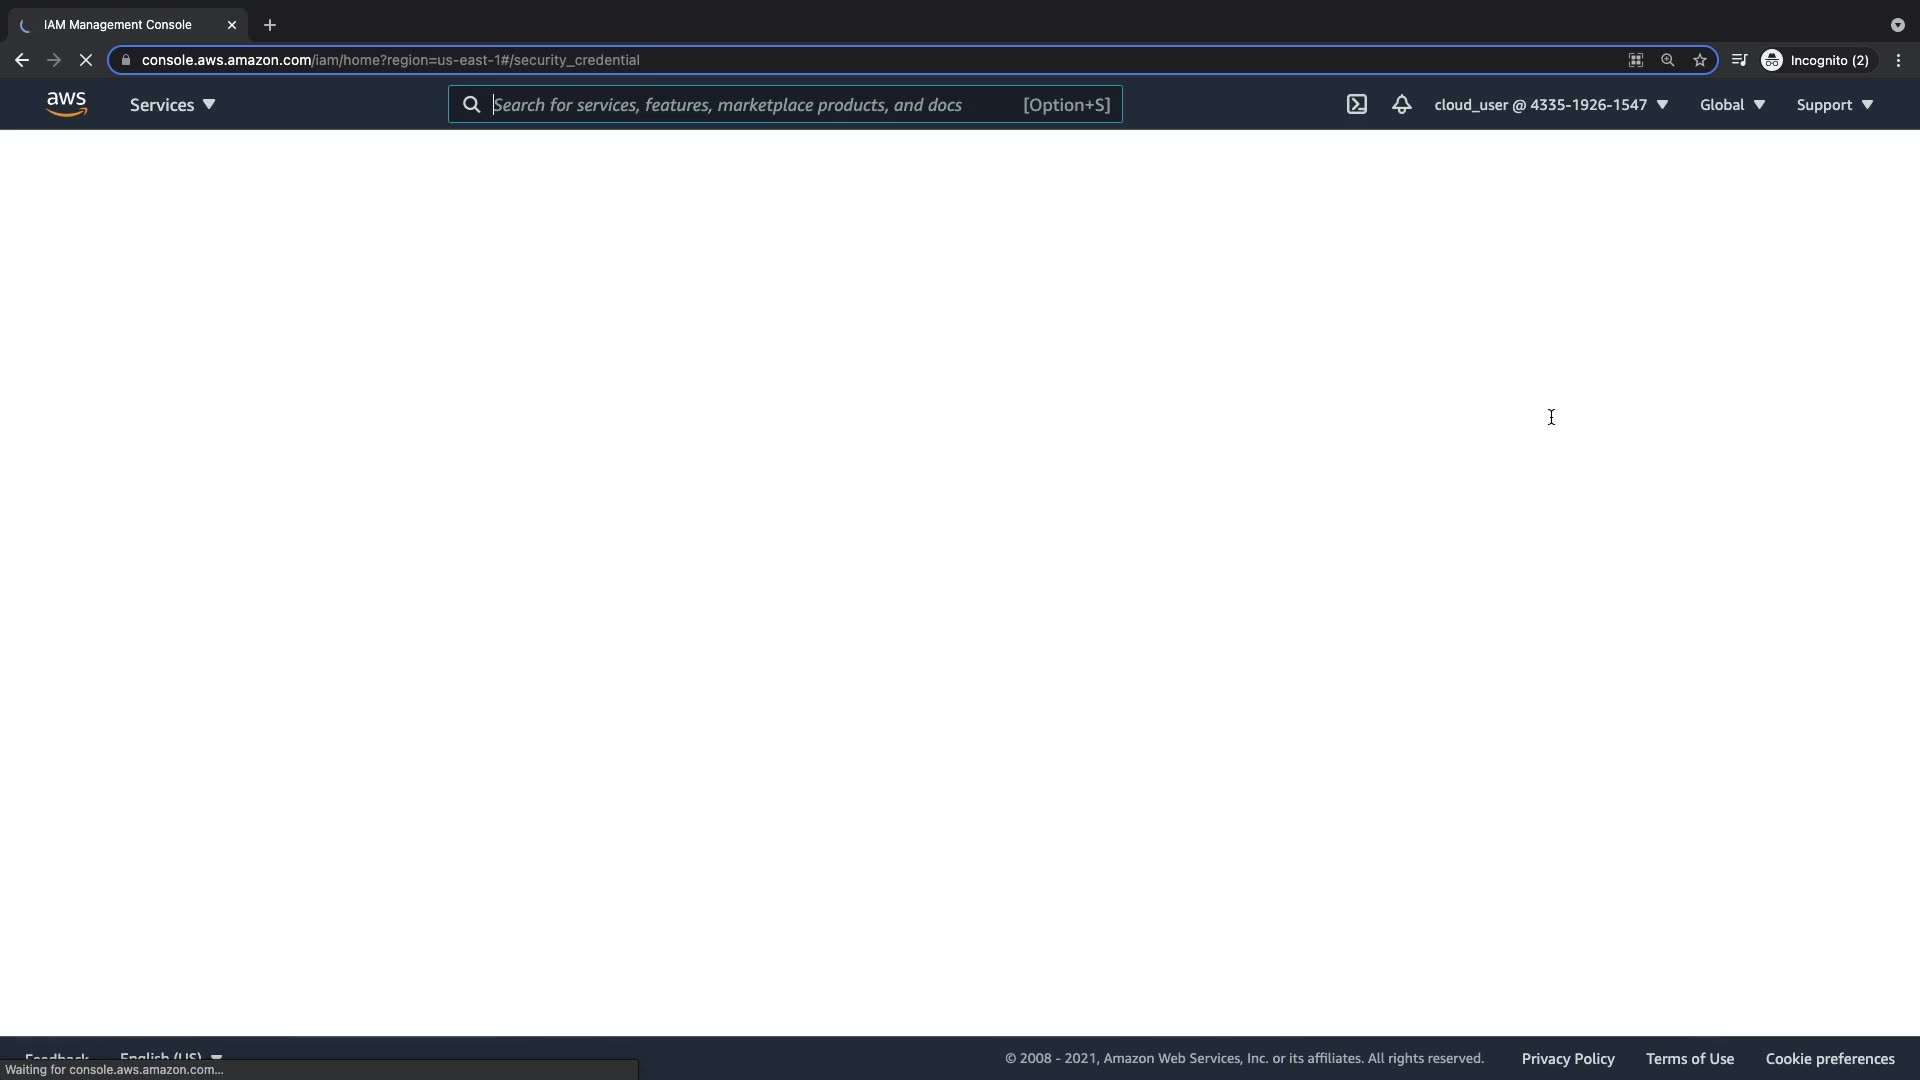This screenshot has width=1920, height=1080.
Task: Open the media controls music icon
Action: [1739, 60]
